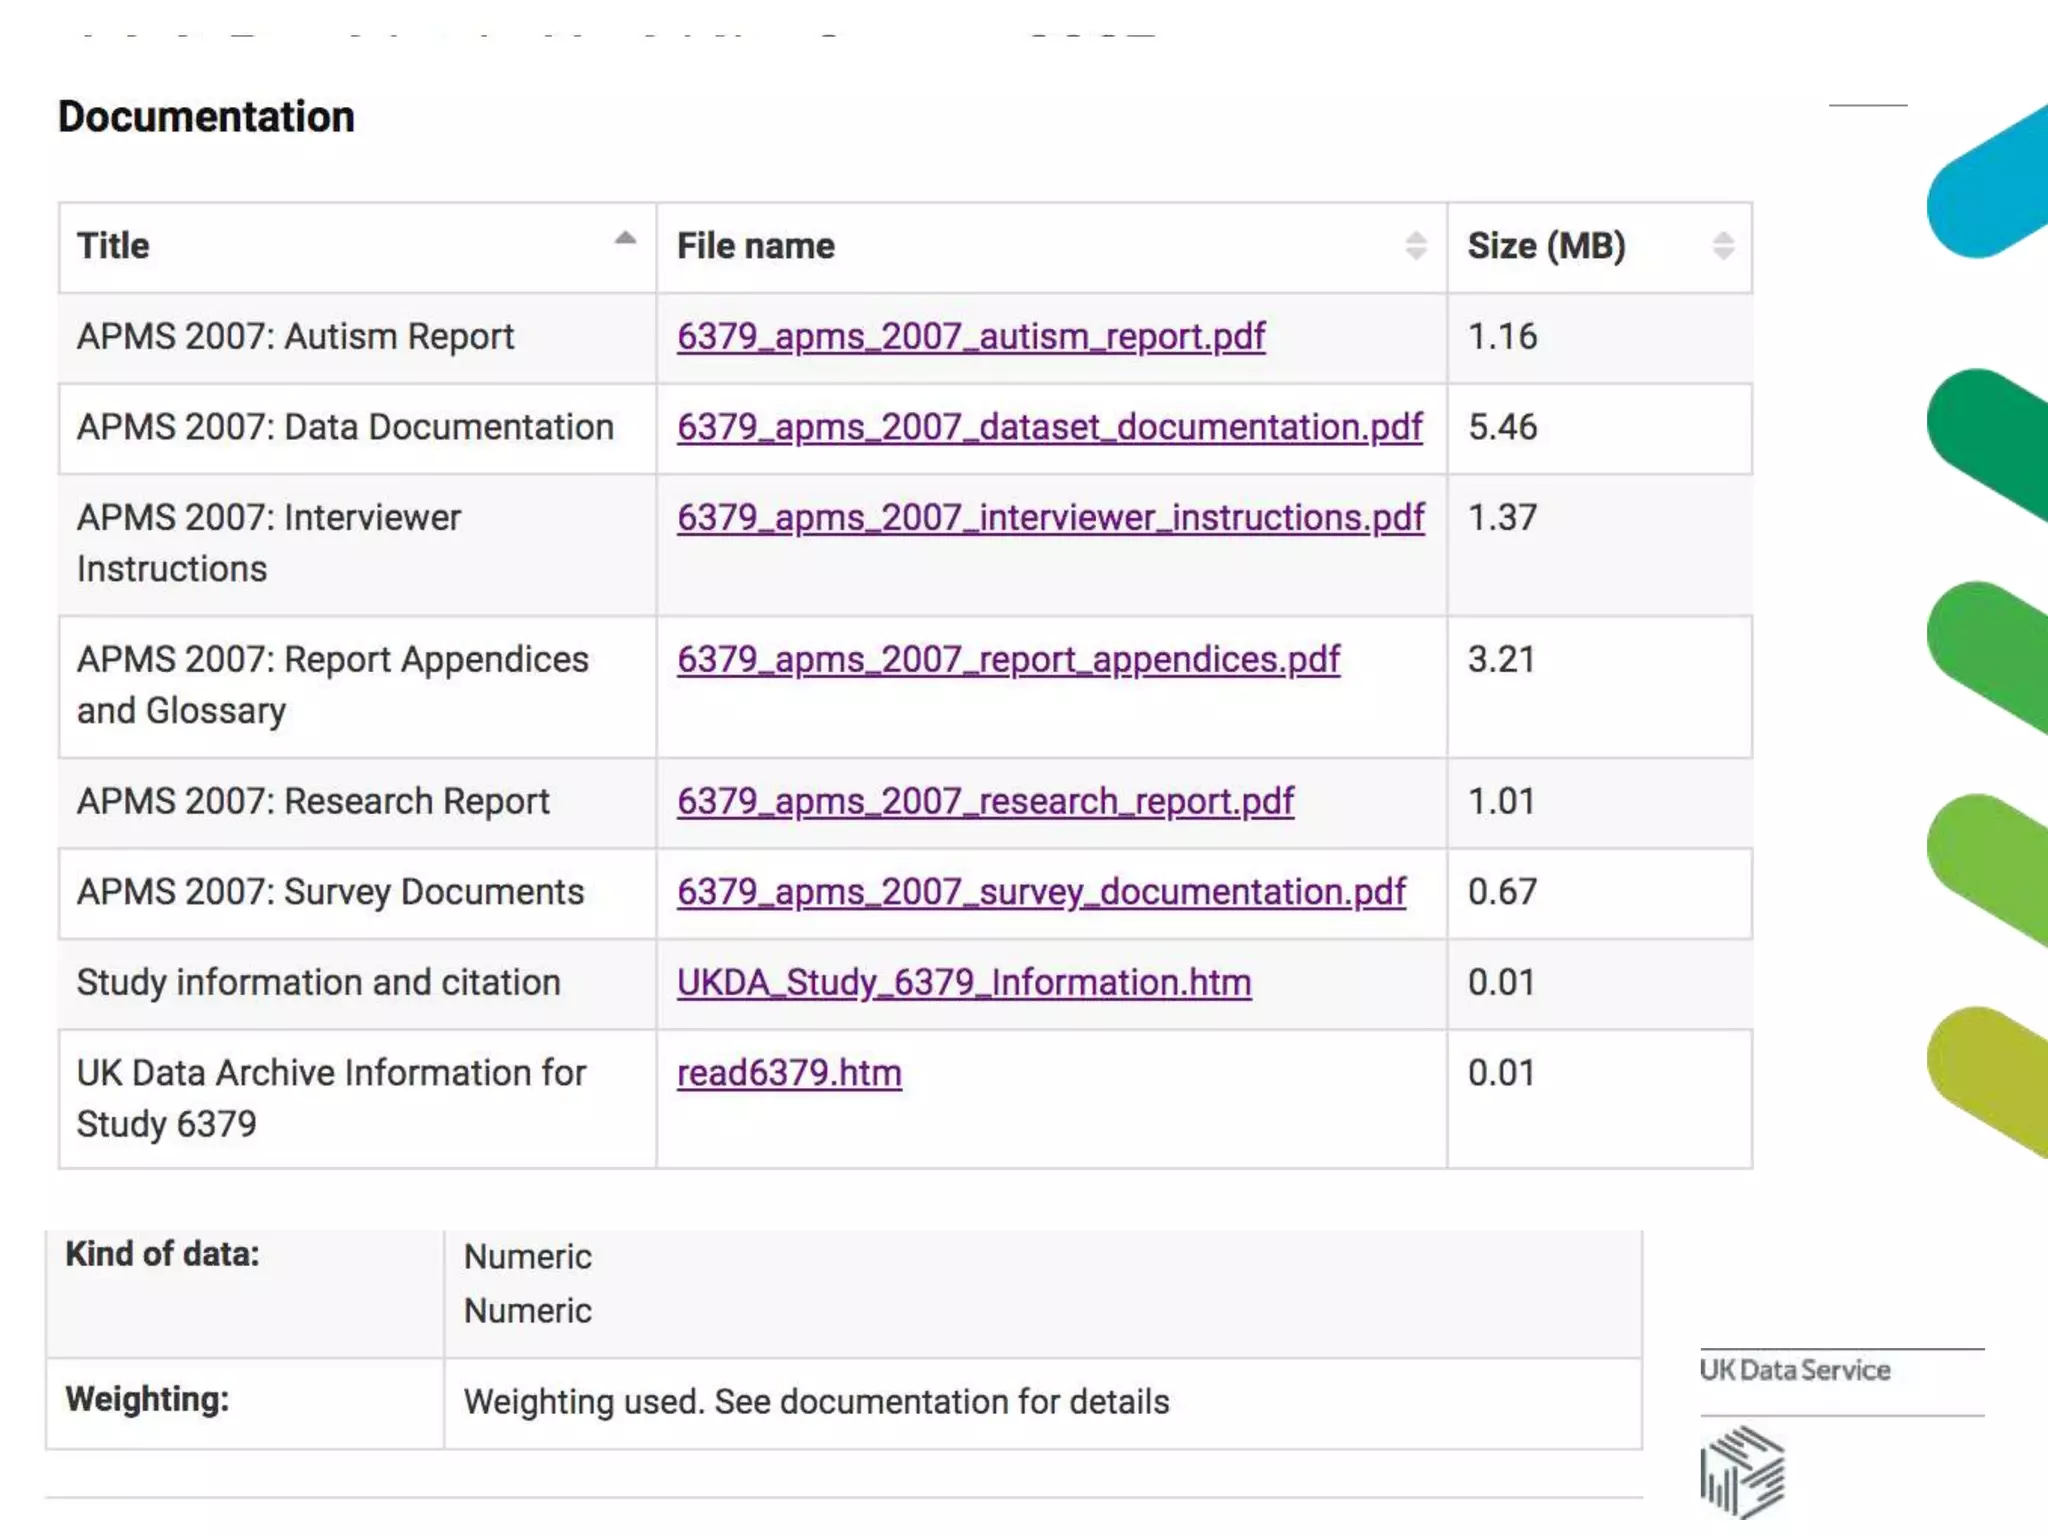Open the report_appendices.pdf link
This screenshot has width=2048, height=1536.
[1008, 660]
